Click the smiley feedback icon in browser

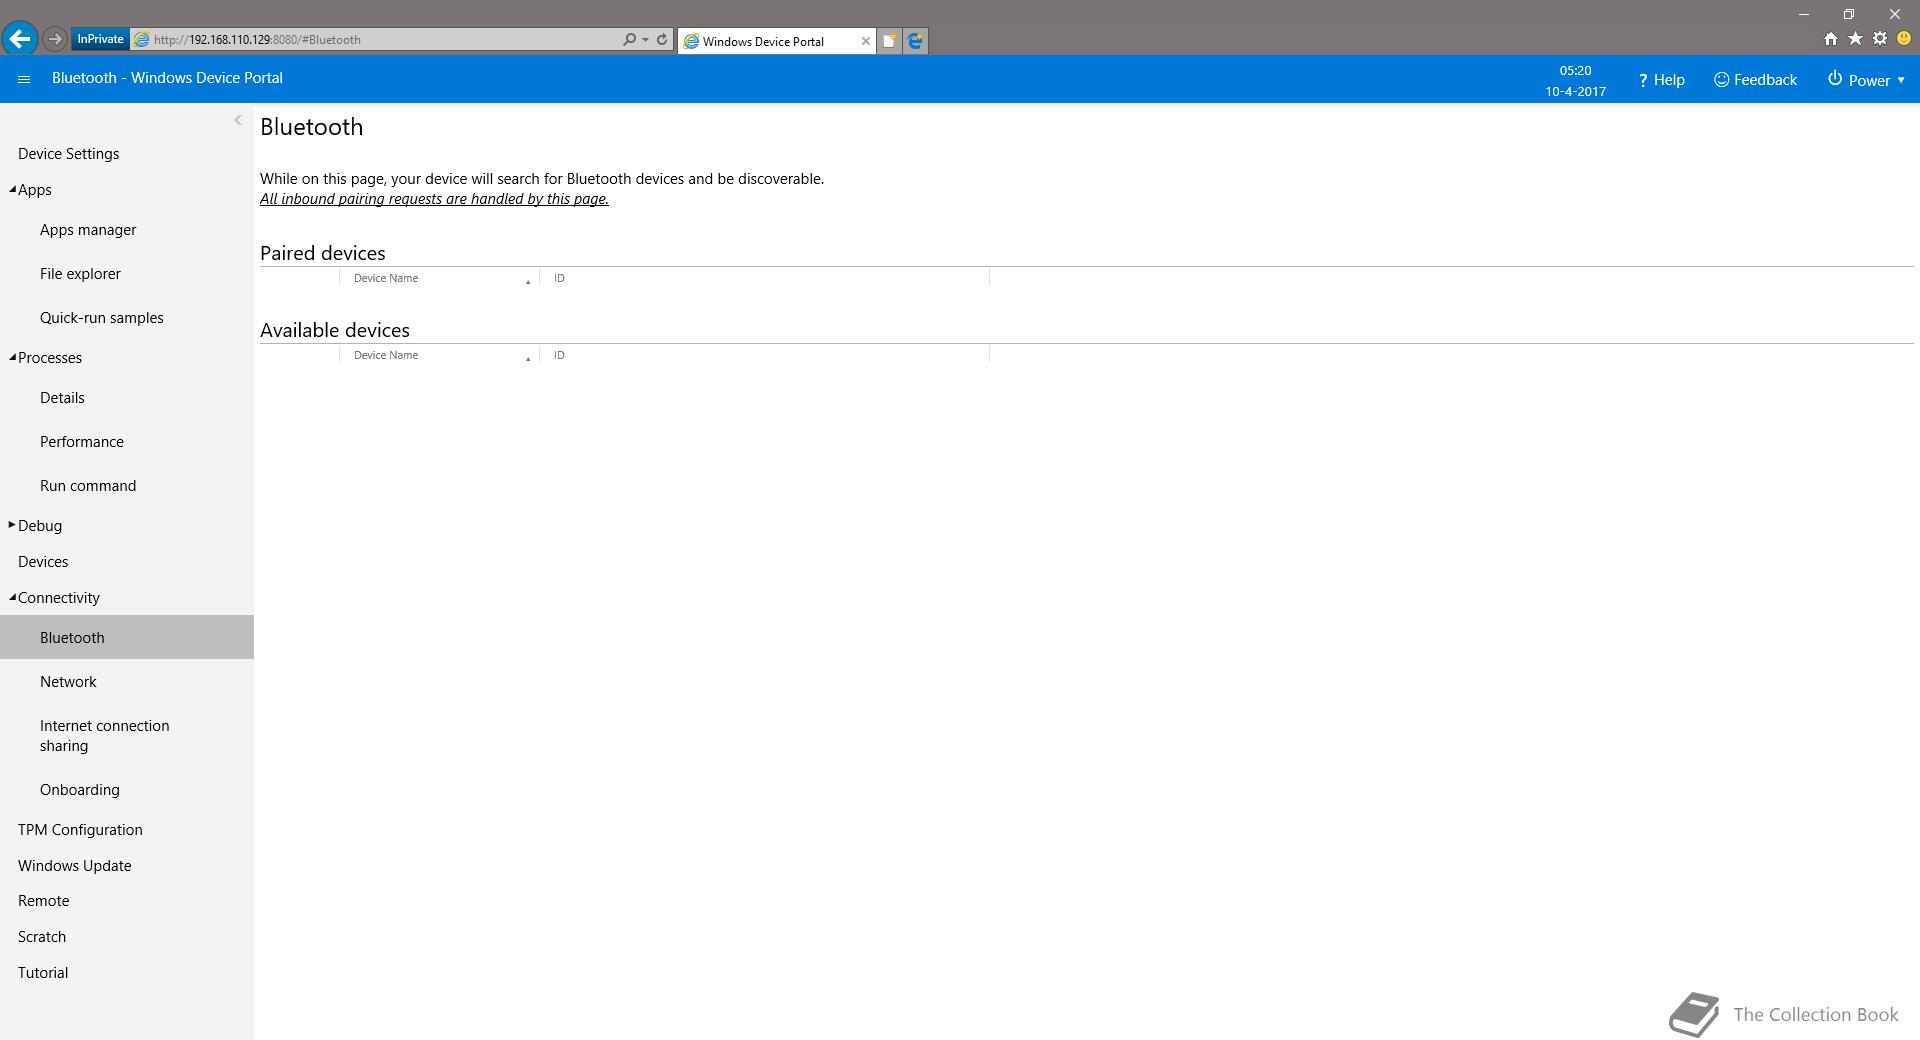click(1904, 39)
